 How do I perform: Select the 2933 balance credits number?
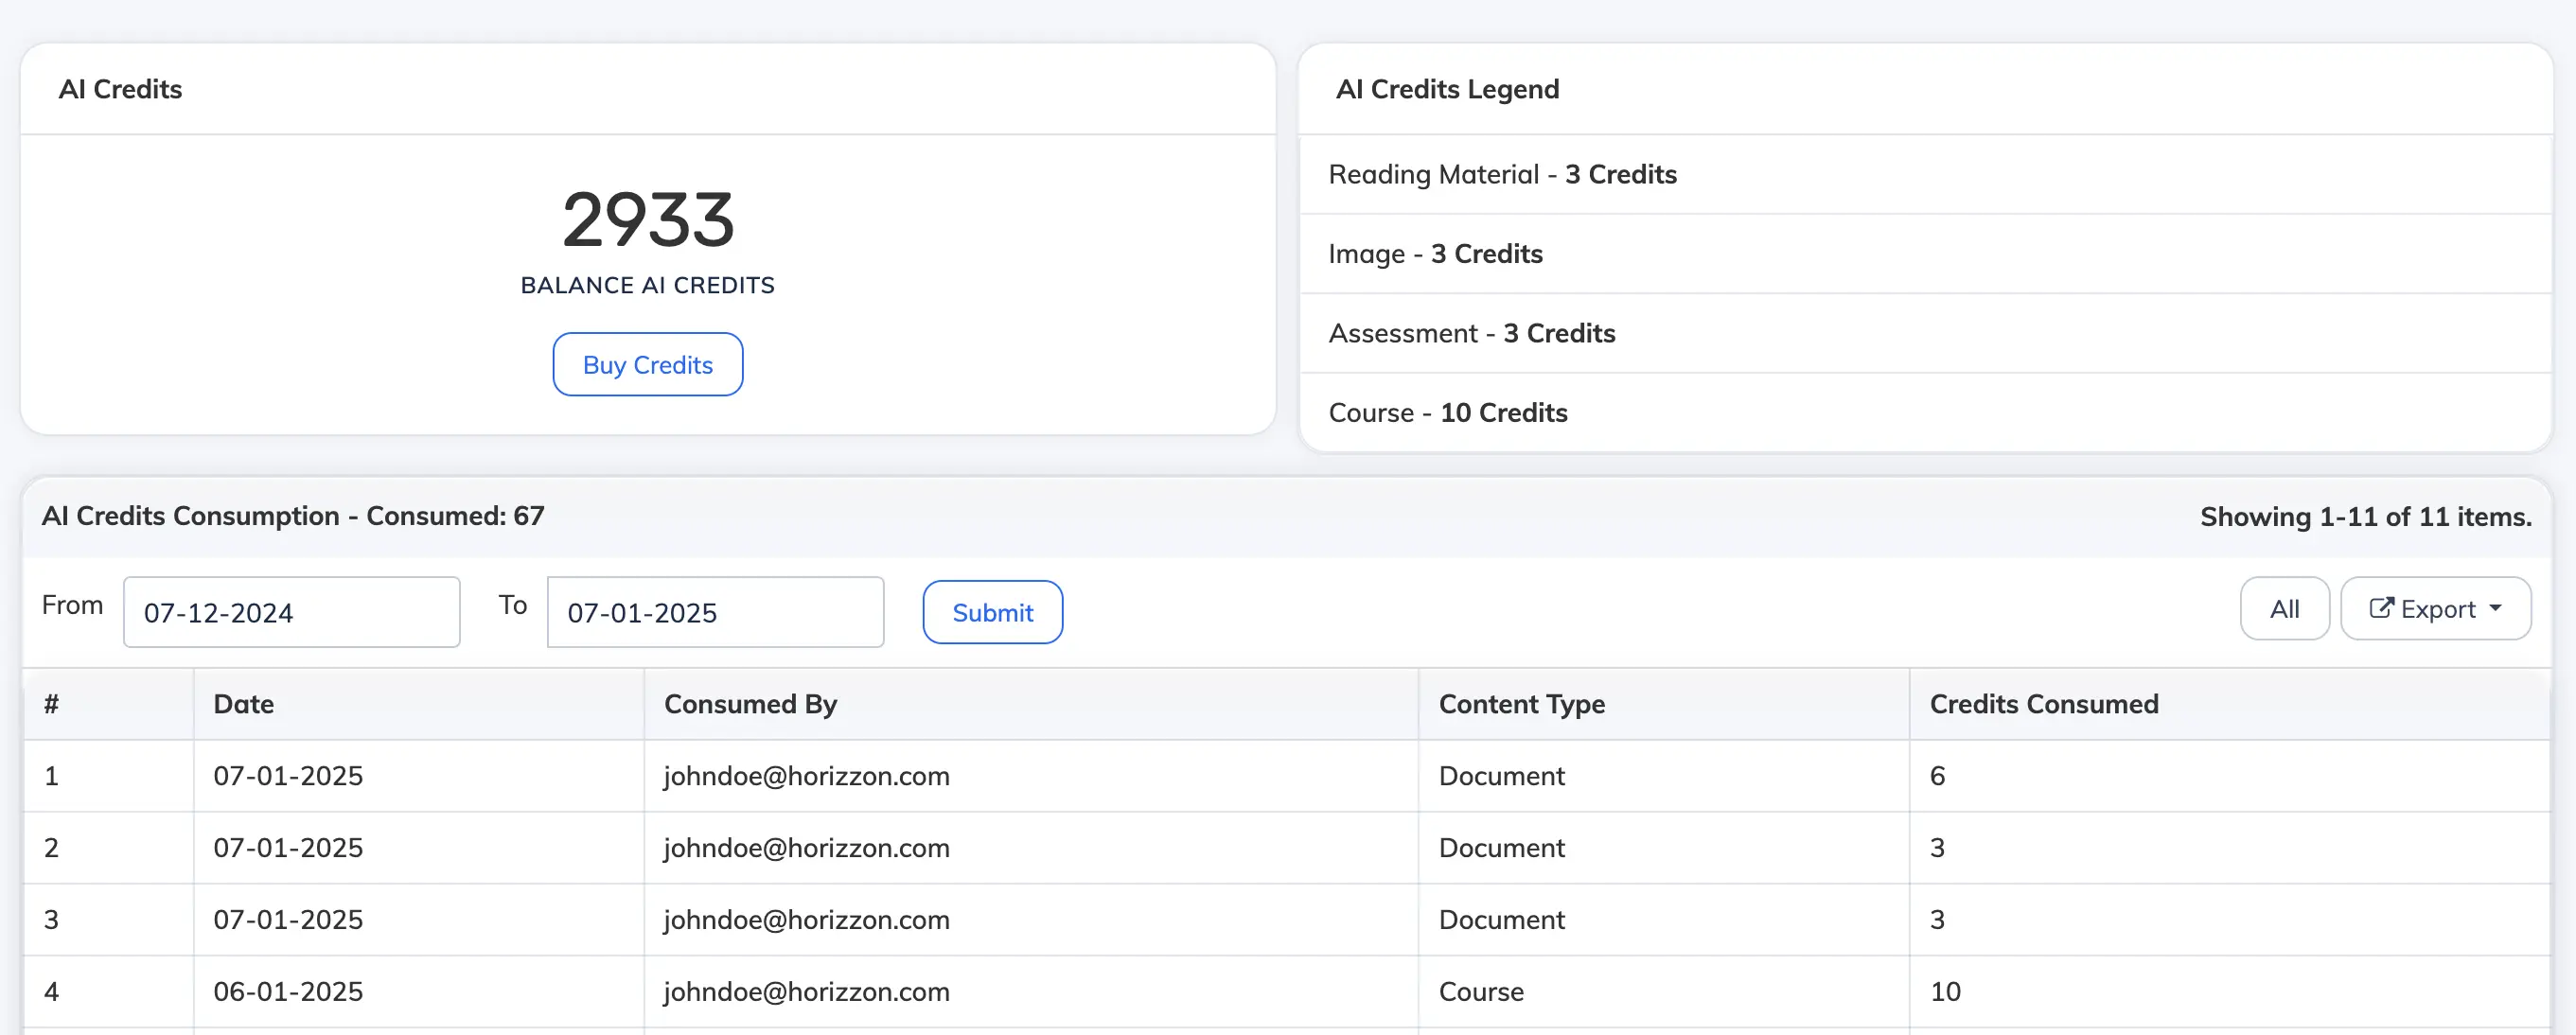tap(648, 220)
